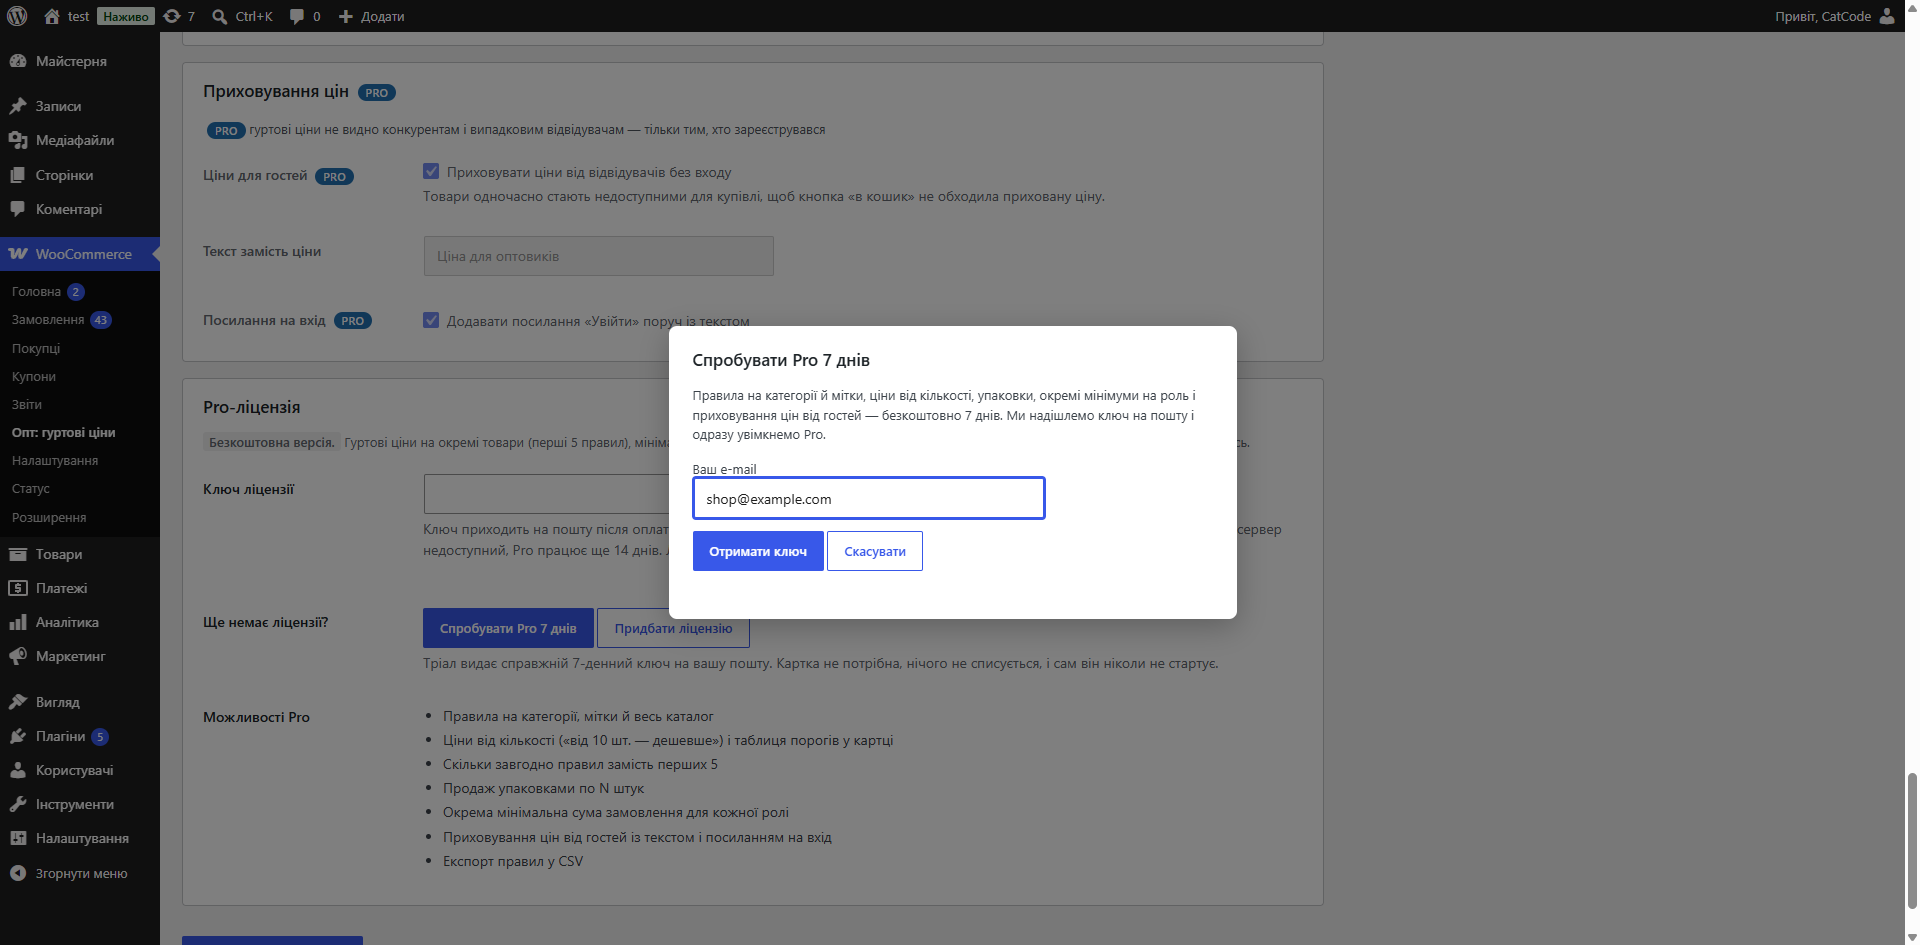
Task: Click Спробувати Pro 7 днів page button
Action: click(508, 628)
